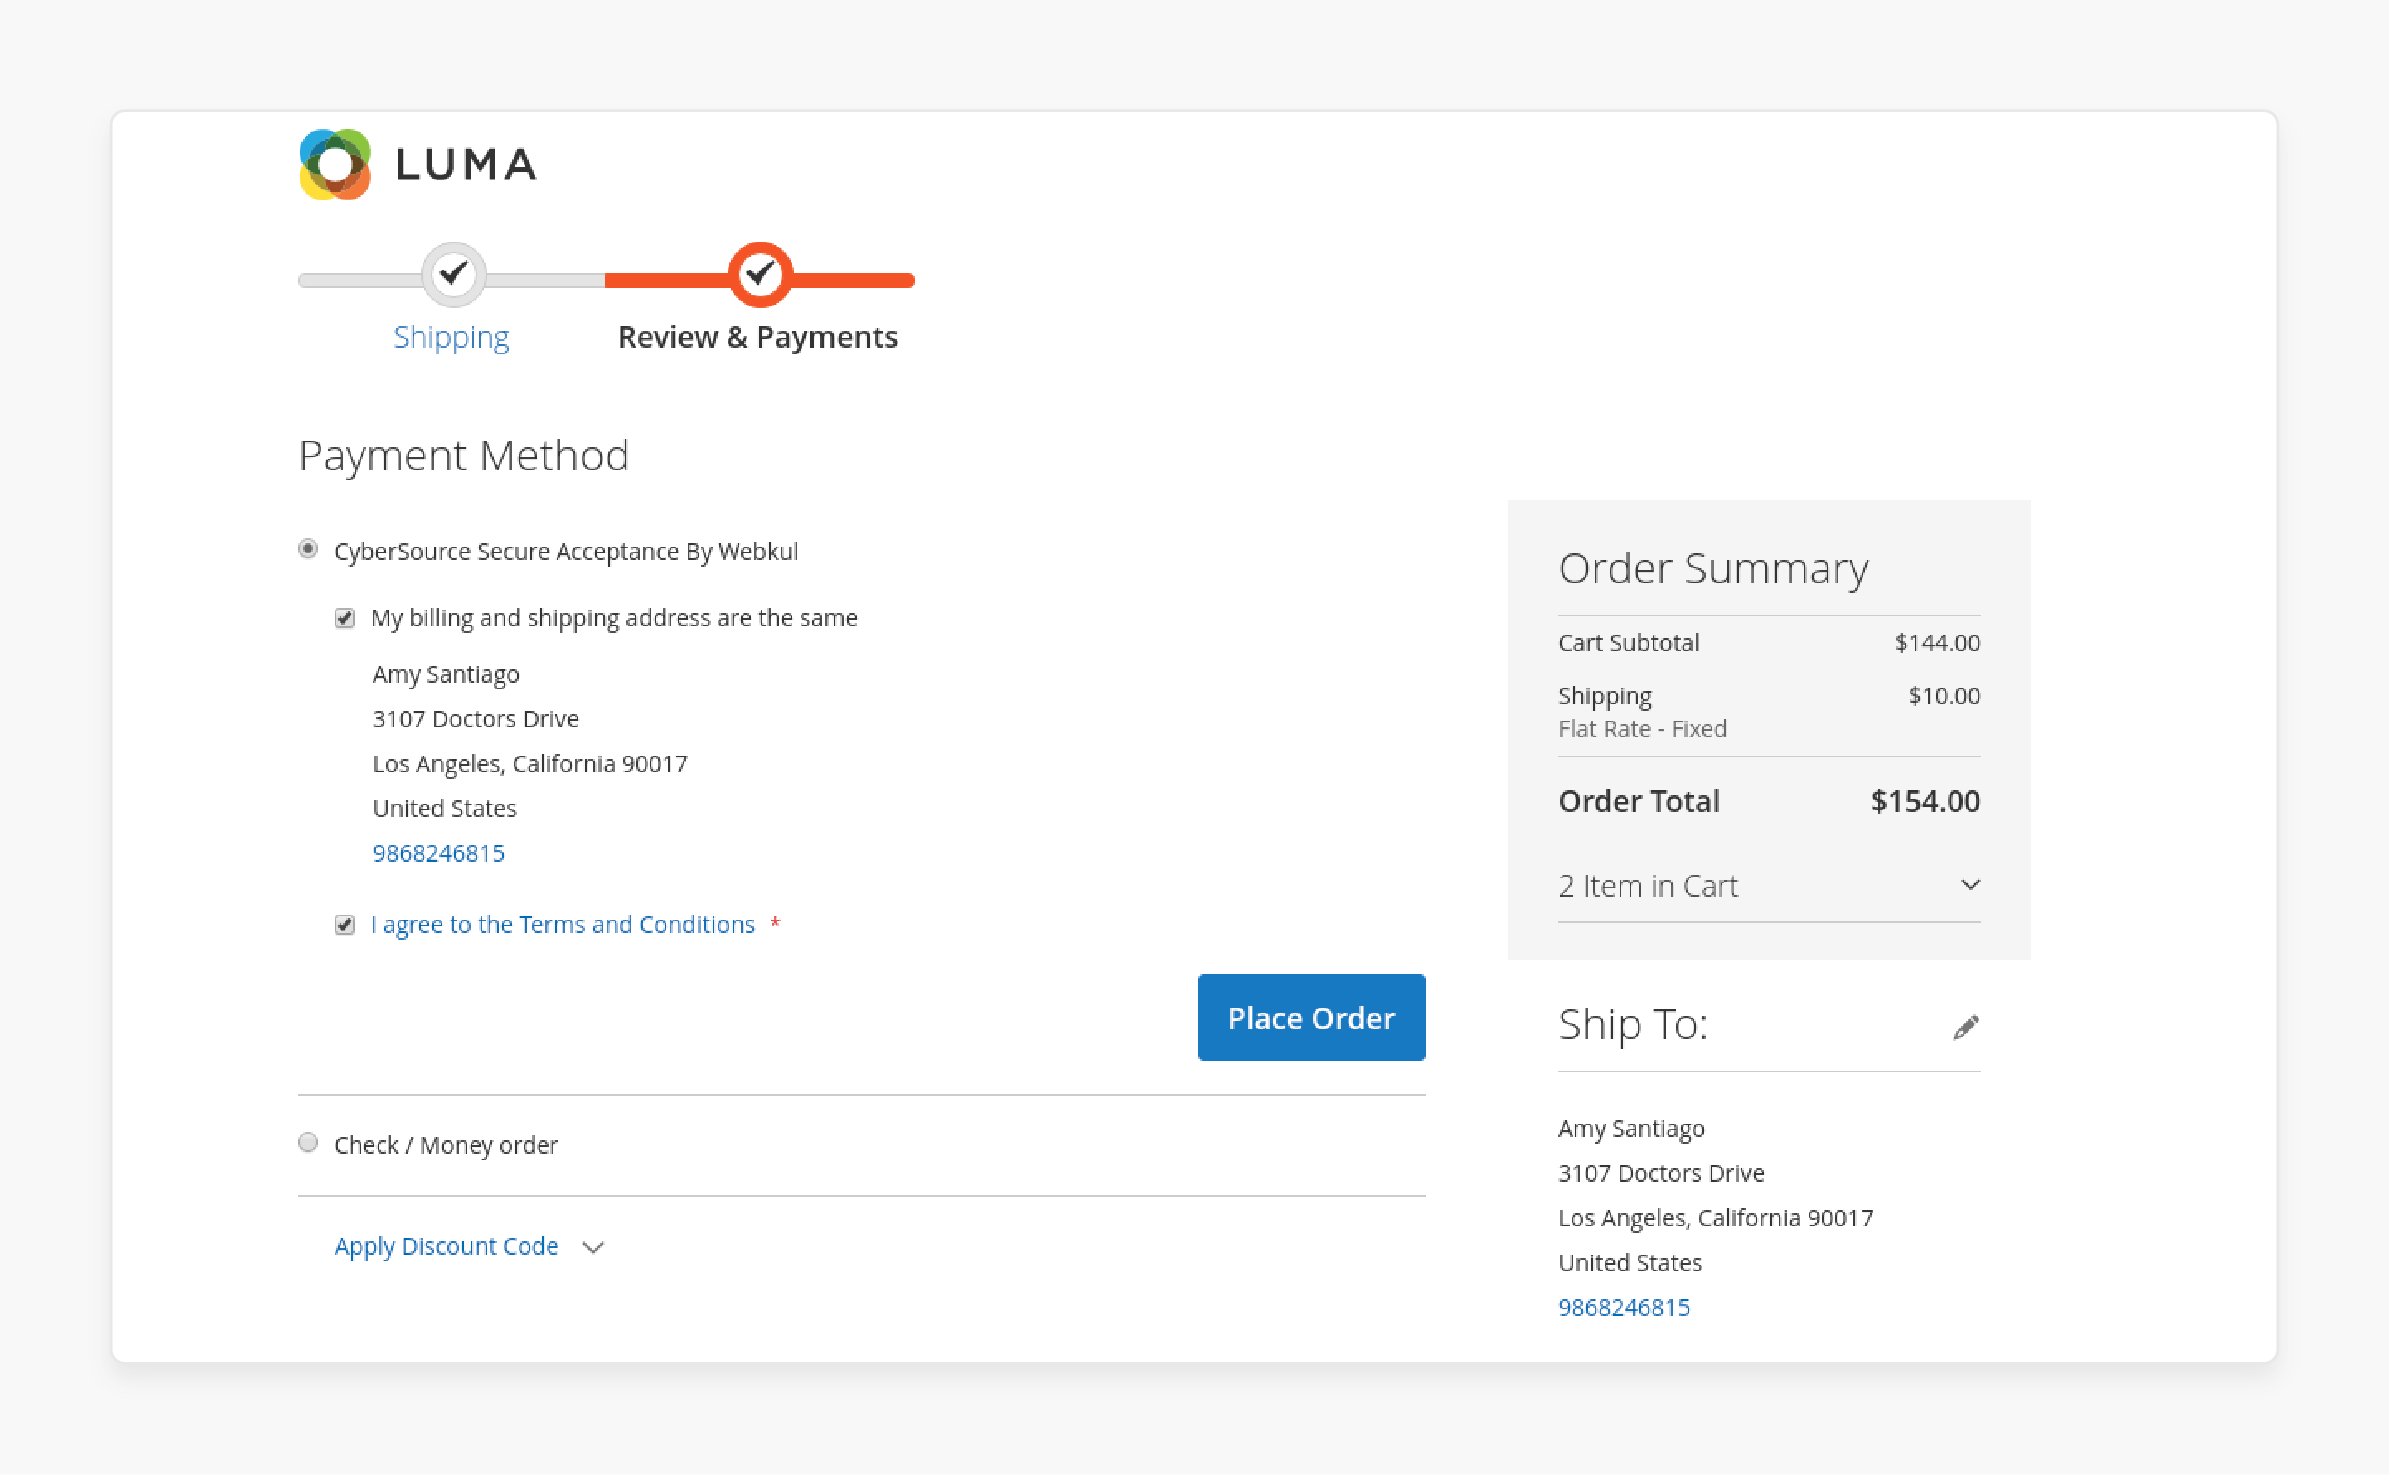Click the CyberSource Secure Acceptance By Webkul label
This screenshot has width=2389, height=1475.
(566, 551)
